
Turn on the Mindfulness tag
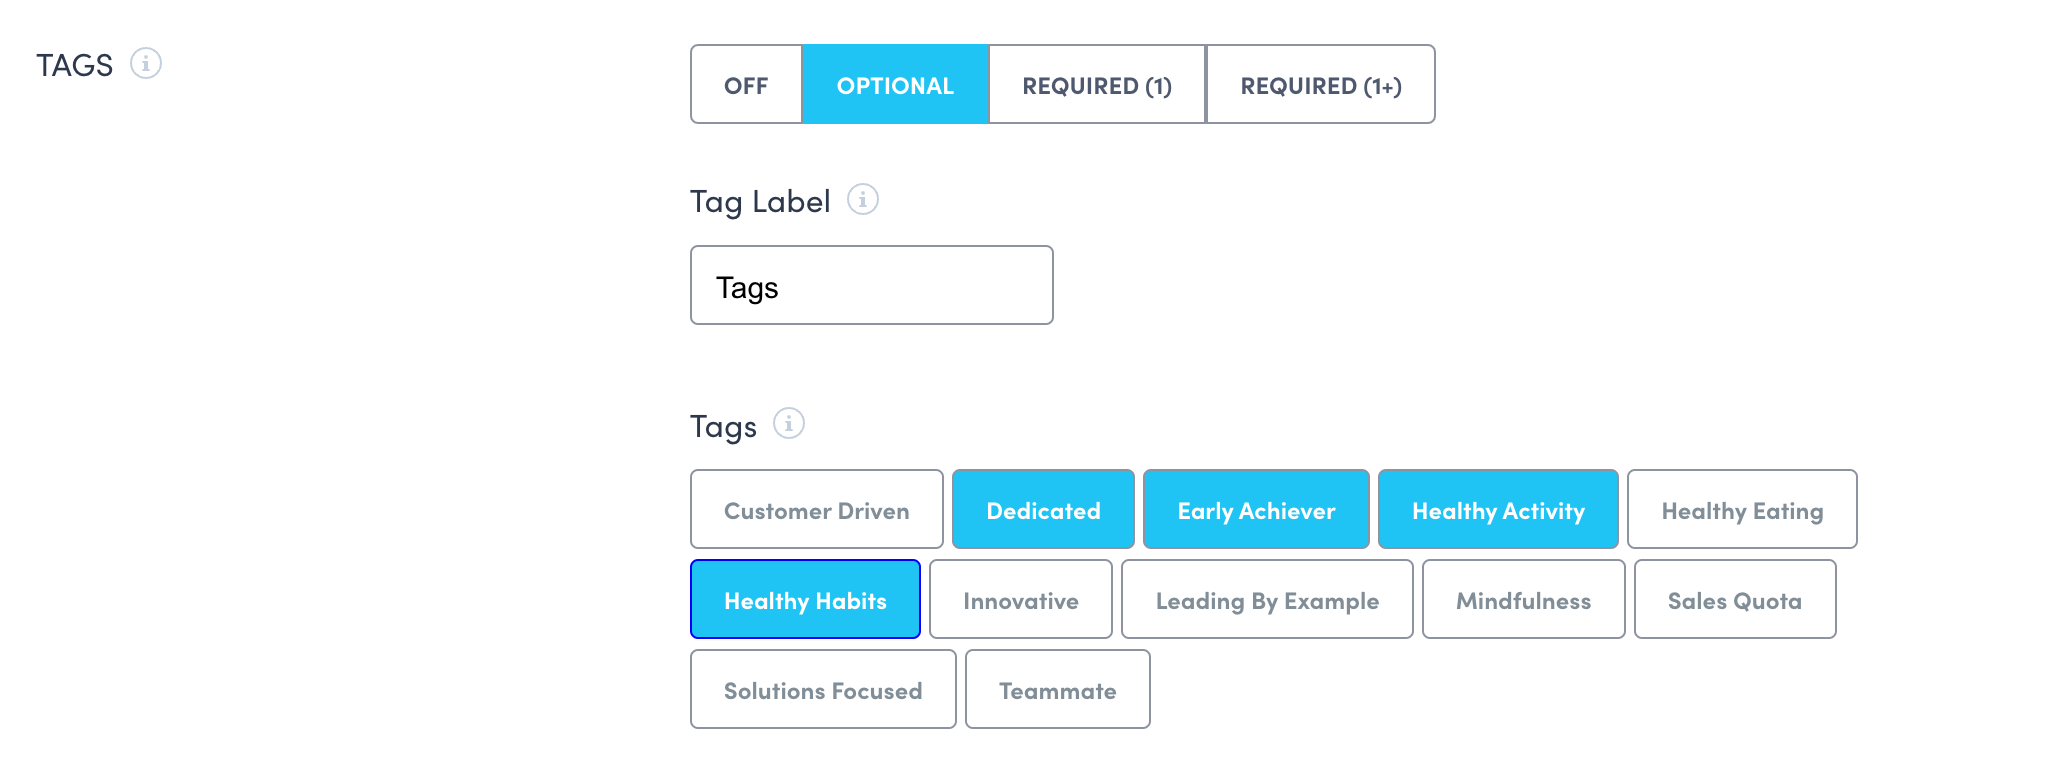pos(1523,600)
